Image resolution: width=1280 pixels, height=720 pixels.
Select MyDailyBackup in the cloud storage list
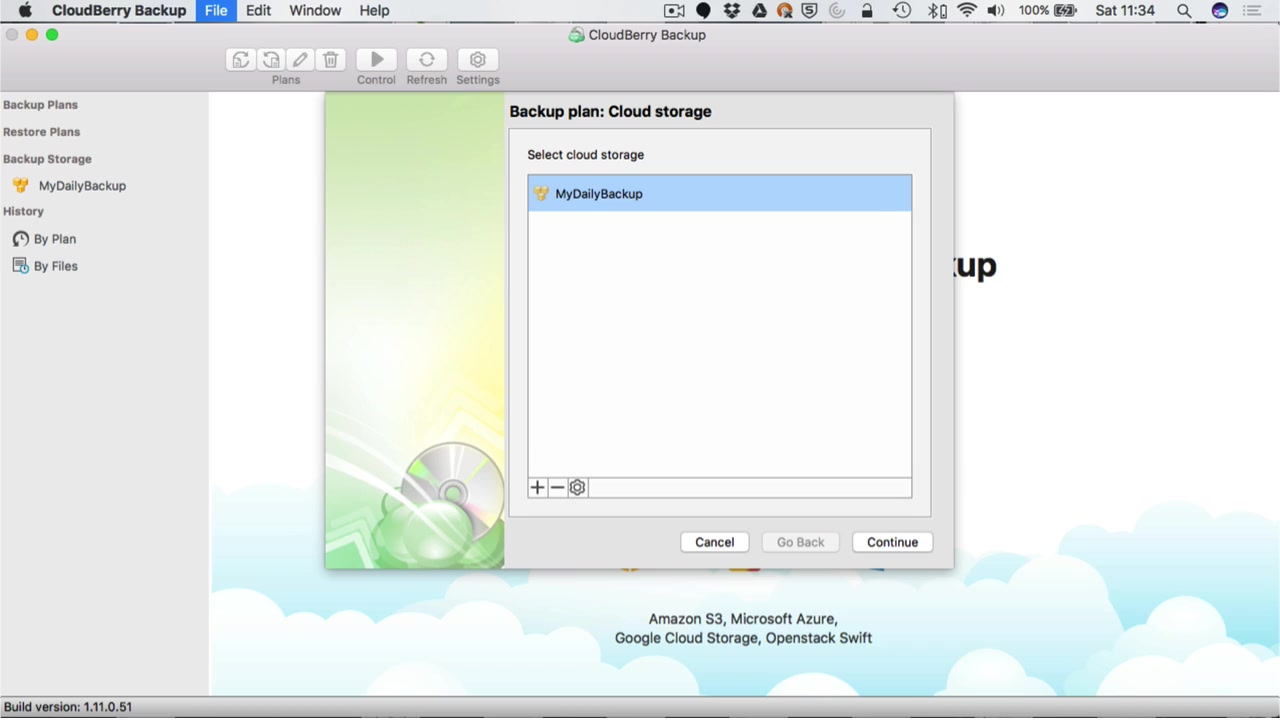click(720, 194)
